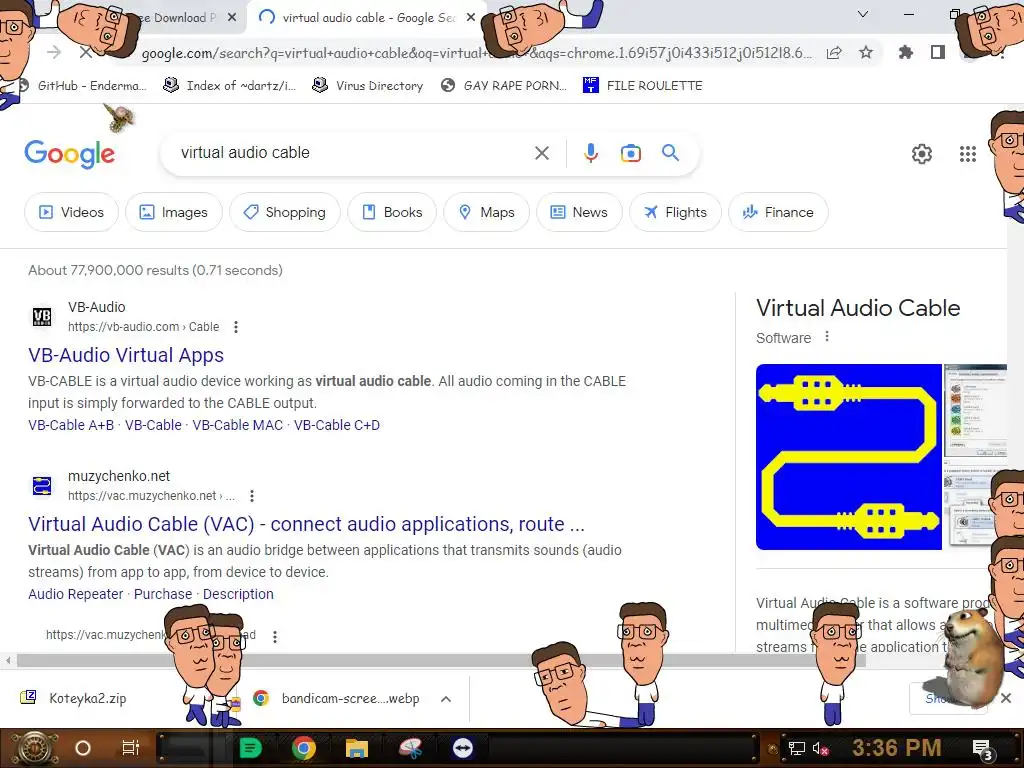Filter results by Videos
This screenshot has height=768, width=1024.
pyautogui.click(x=71, y=212)
